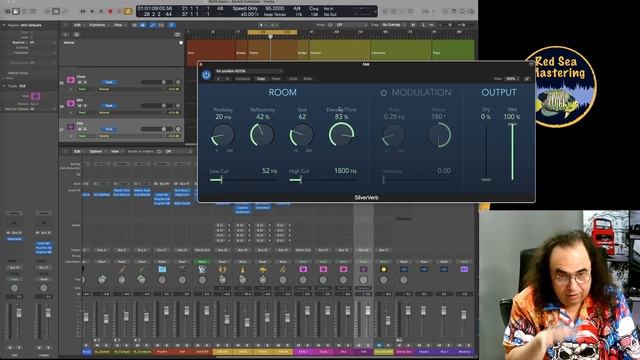Open the plugin preset name dropdown
Screen dimensions: 640x360
(x=249, y=71)
